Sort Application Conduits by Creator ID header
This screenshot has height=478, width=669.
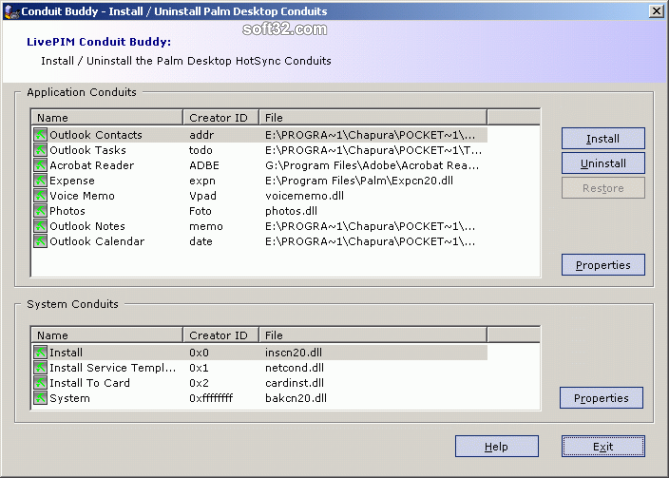(221, 117)
